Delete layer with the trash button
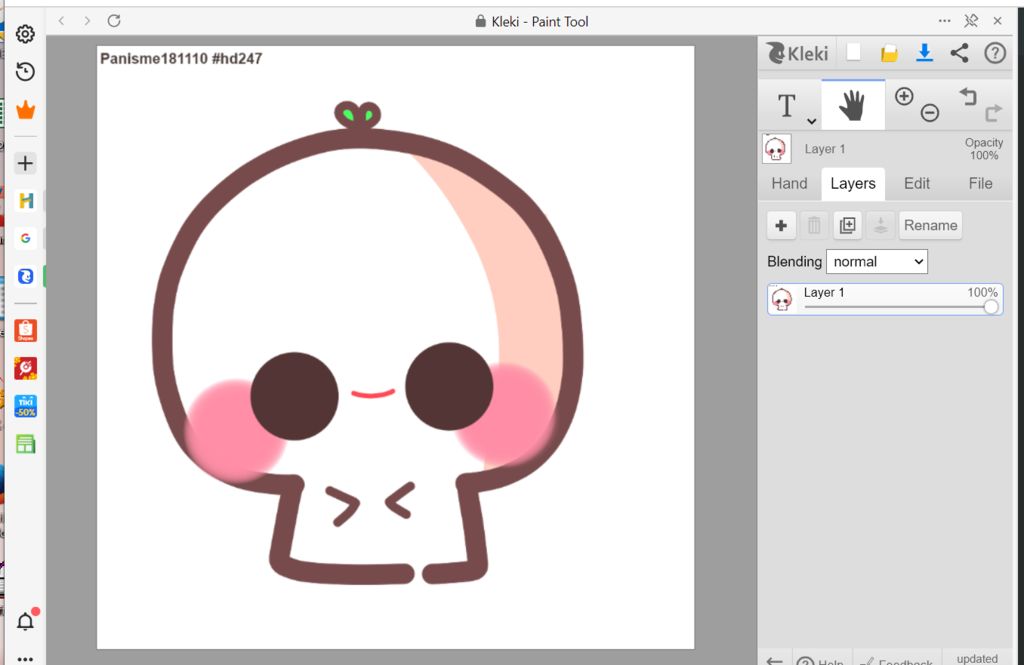This screenshot has width=1024, height=665. click(814, 225)
